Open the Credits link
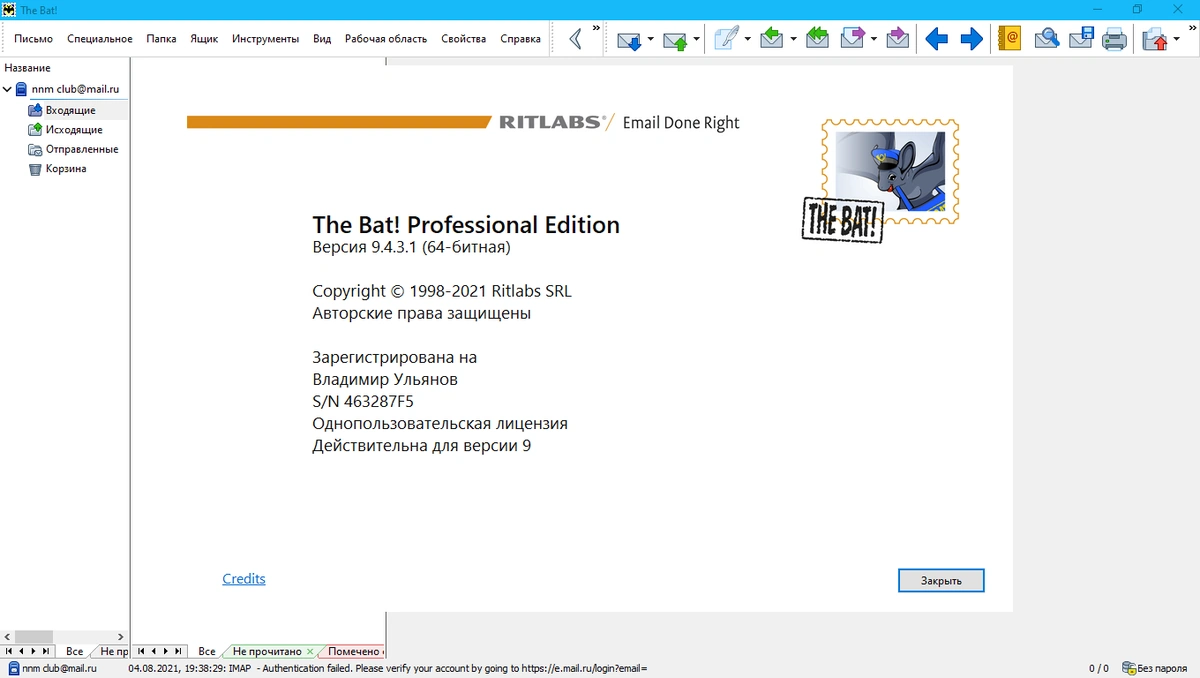Screen dimensions: 1200x678 244,579
